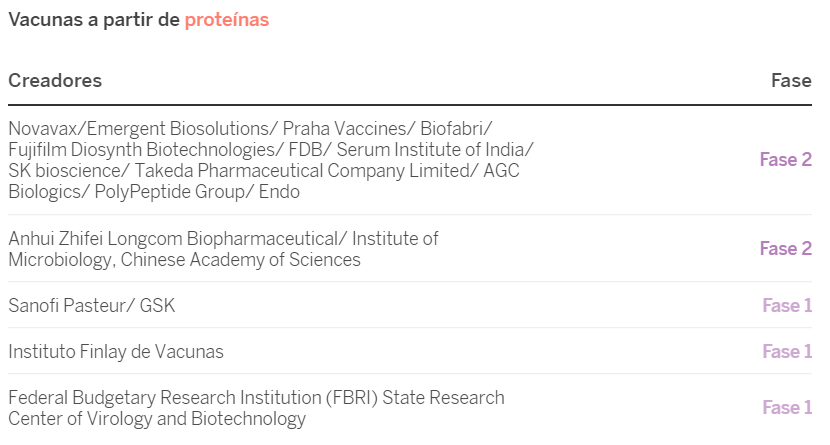This screenshot has height=445, width=830.
Task: Click the Fase 2 label for Anhui Zhifei row
Action: 785,248
